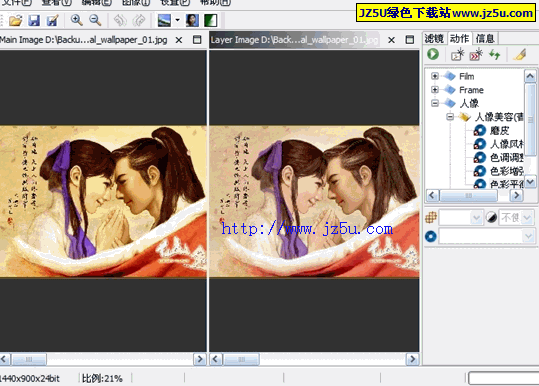Click the new action sparkle icon

click(x=458, y=54)
